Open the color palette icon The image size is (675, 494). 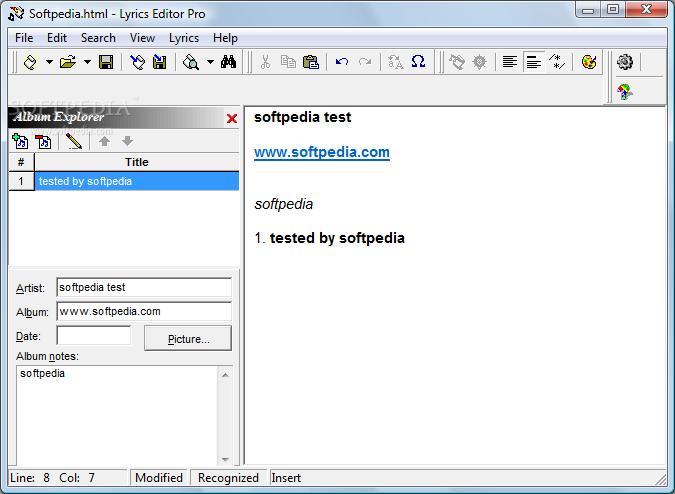pyautogui.click(x=589, y=62)
